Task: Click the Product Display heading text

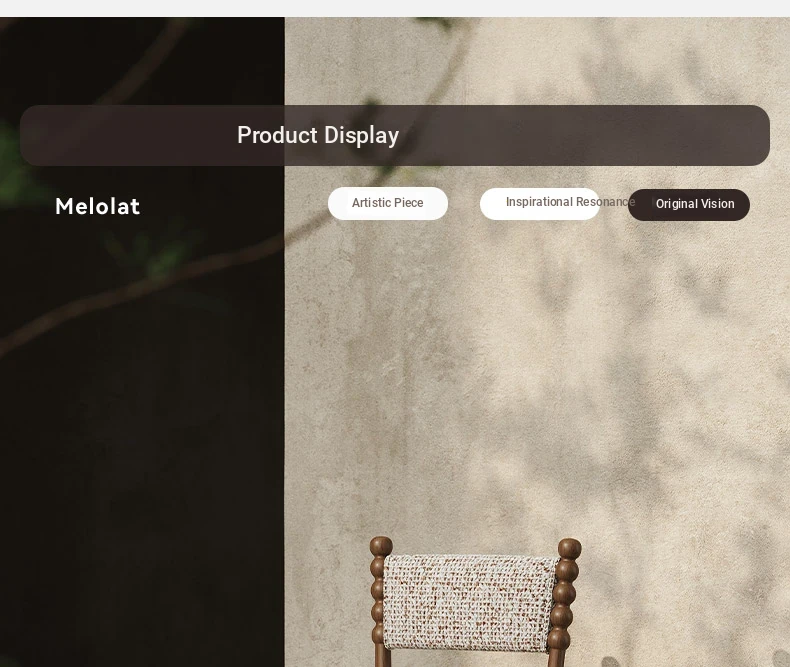Action: pos(318,135)
